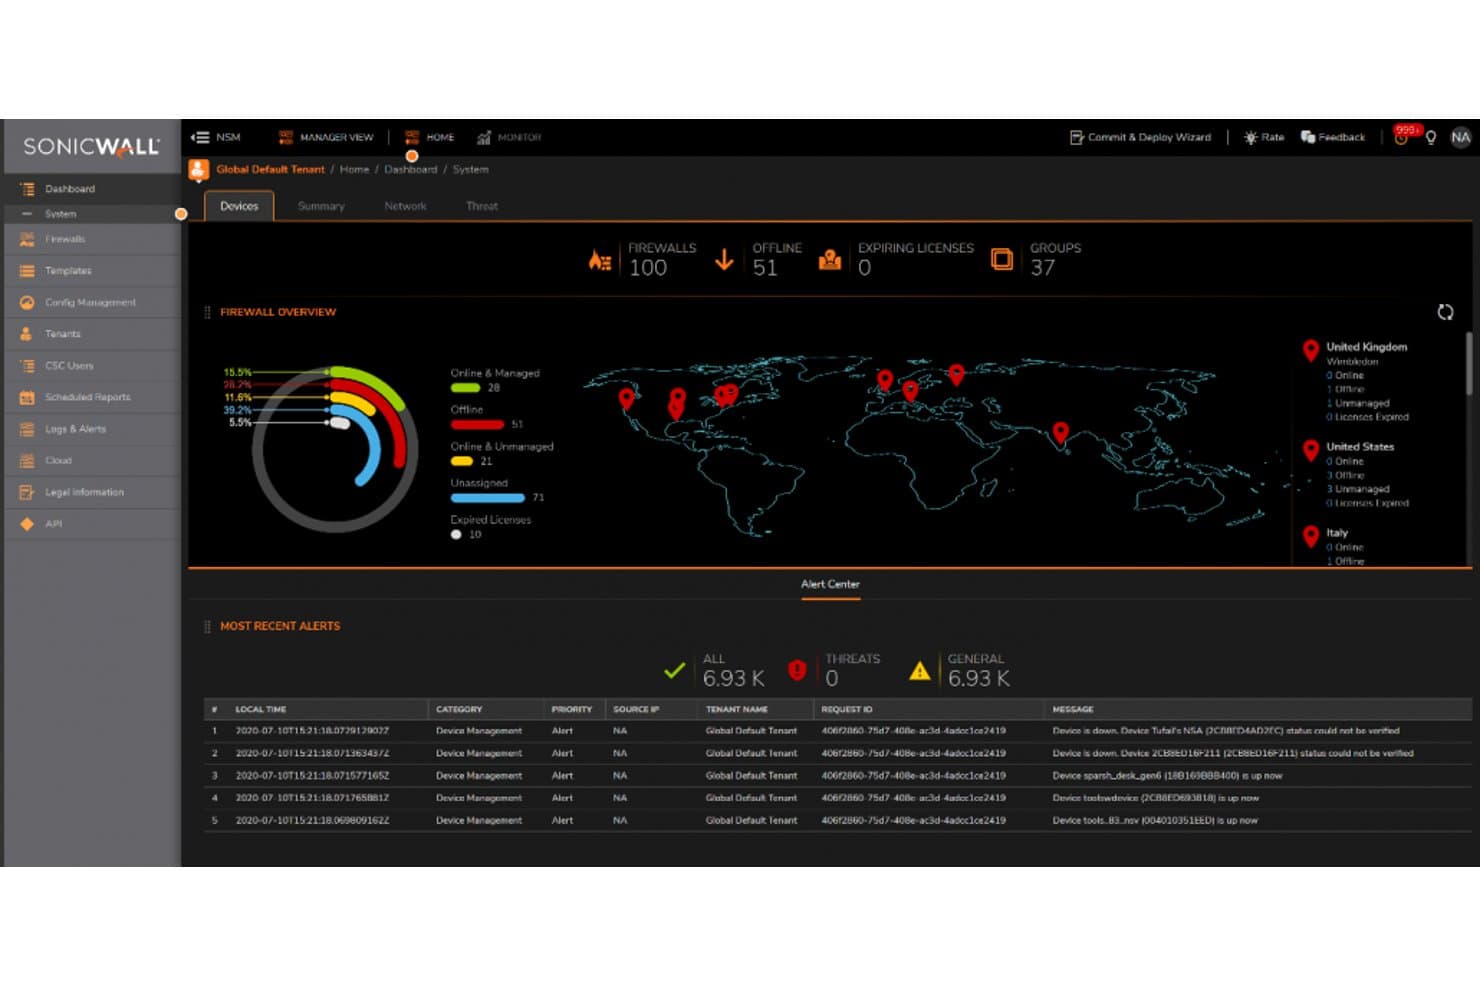Collapse the sidebar with the NSM menu icon
This screenshot has width=1480, height=987.
[200, 137]
